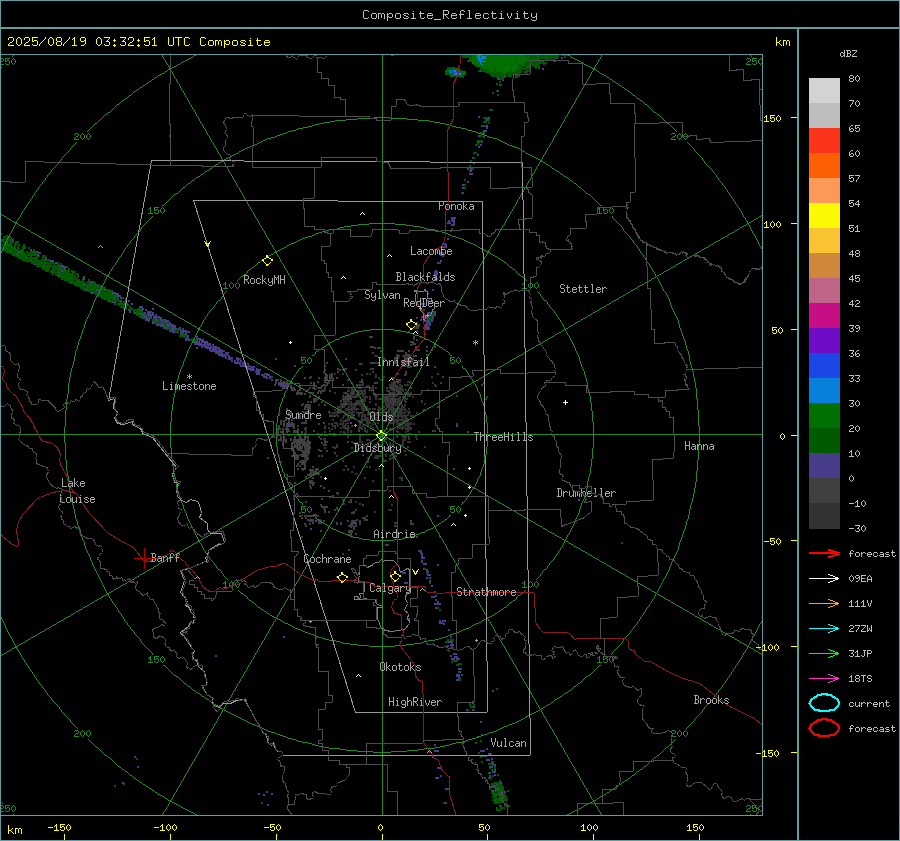Screen dimensions: 900x841
Task: Select the indigo 0 dBZ color swatch
Action: [x=824, y=466]
